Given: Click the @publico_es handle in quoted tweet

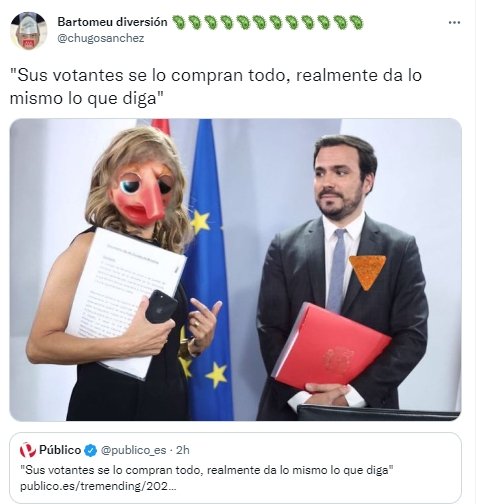Looking at the screenshot, I should click(x=133, y=450).
